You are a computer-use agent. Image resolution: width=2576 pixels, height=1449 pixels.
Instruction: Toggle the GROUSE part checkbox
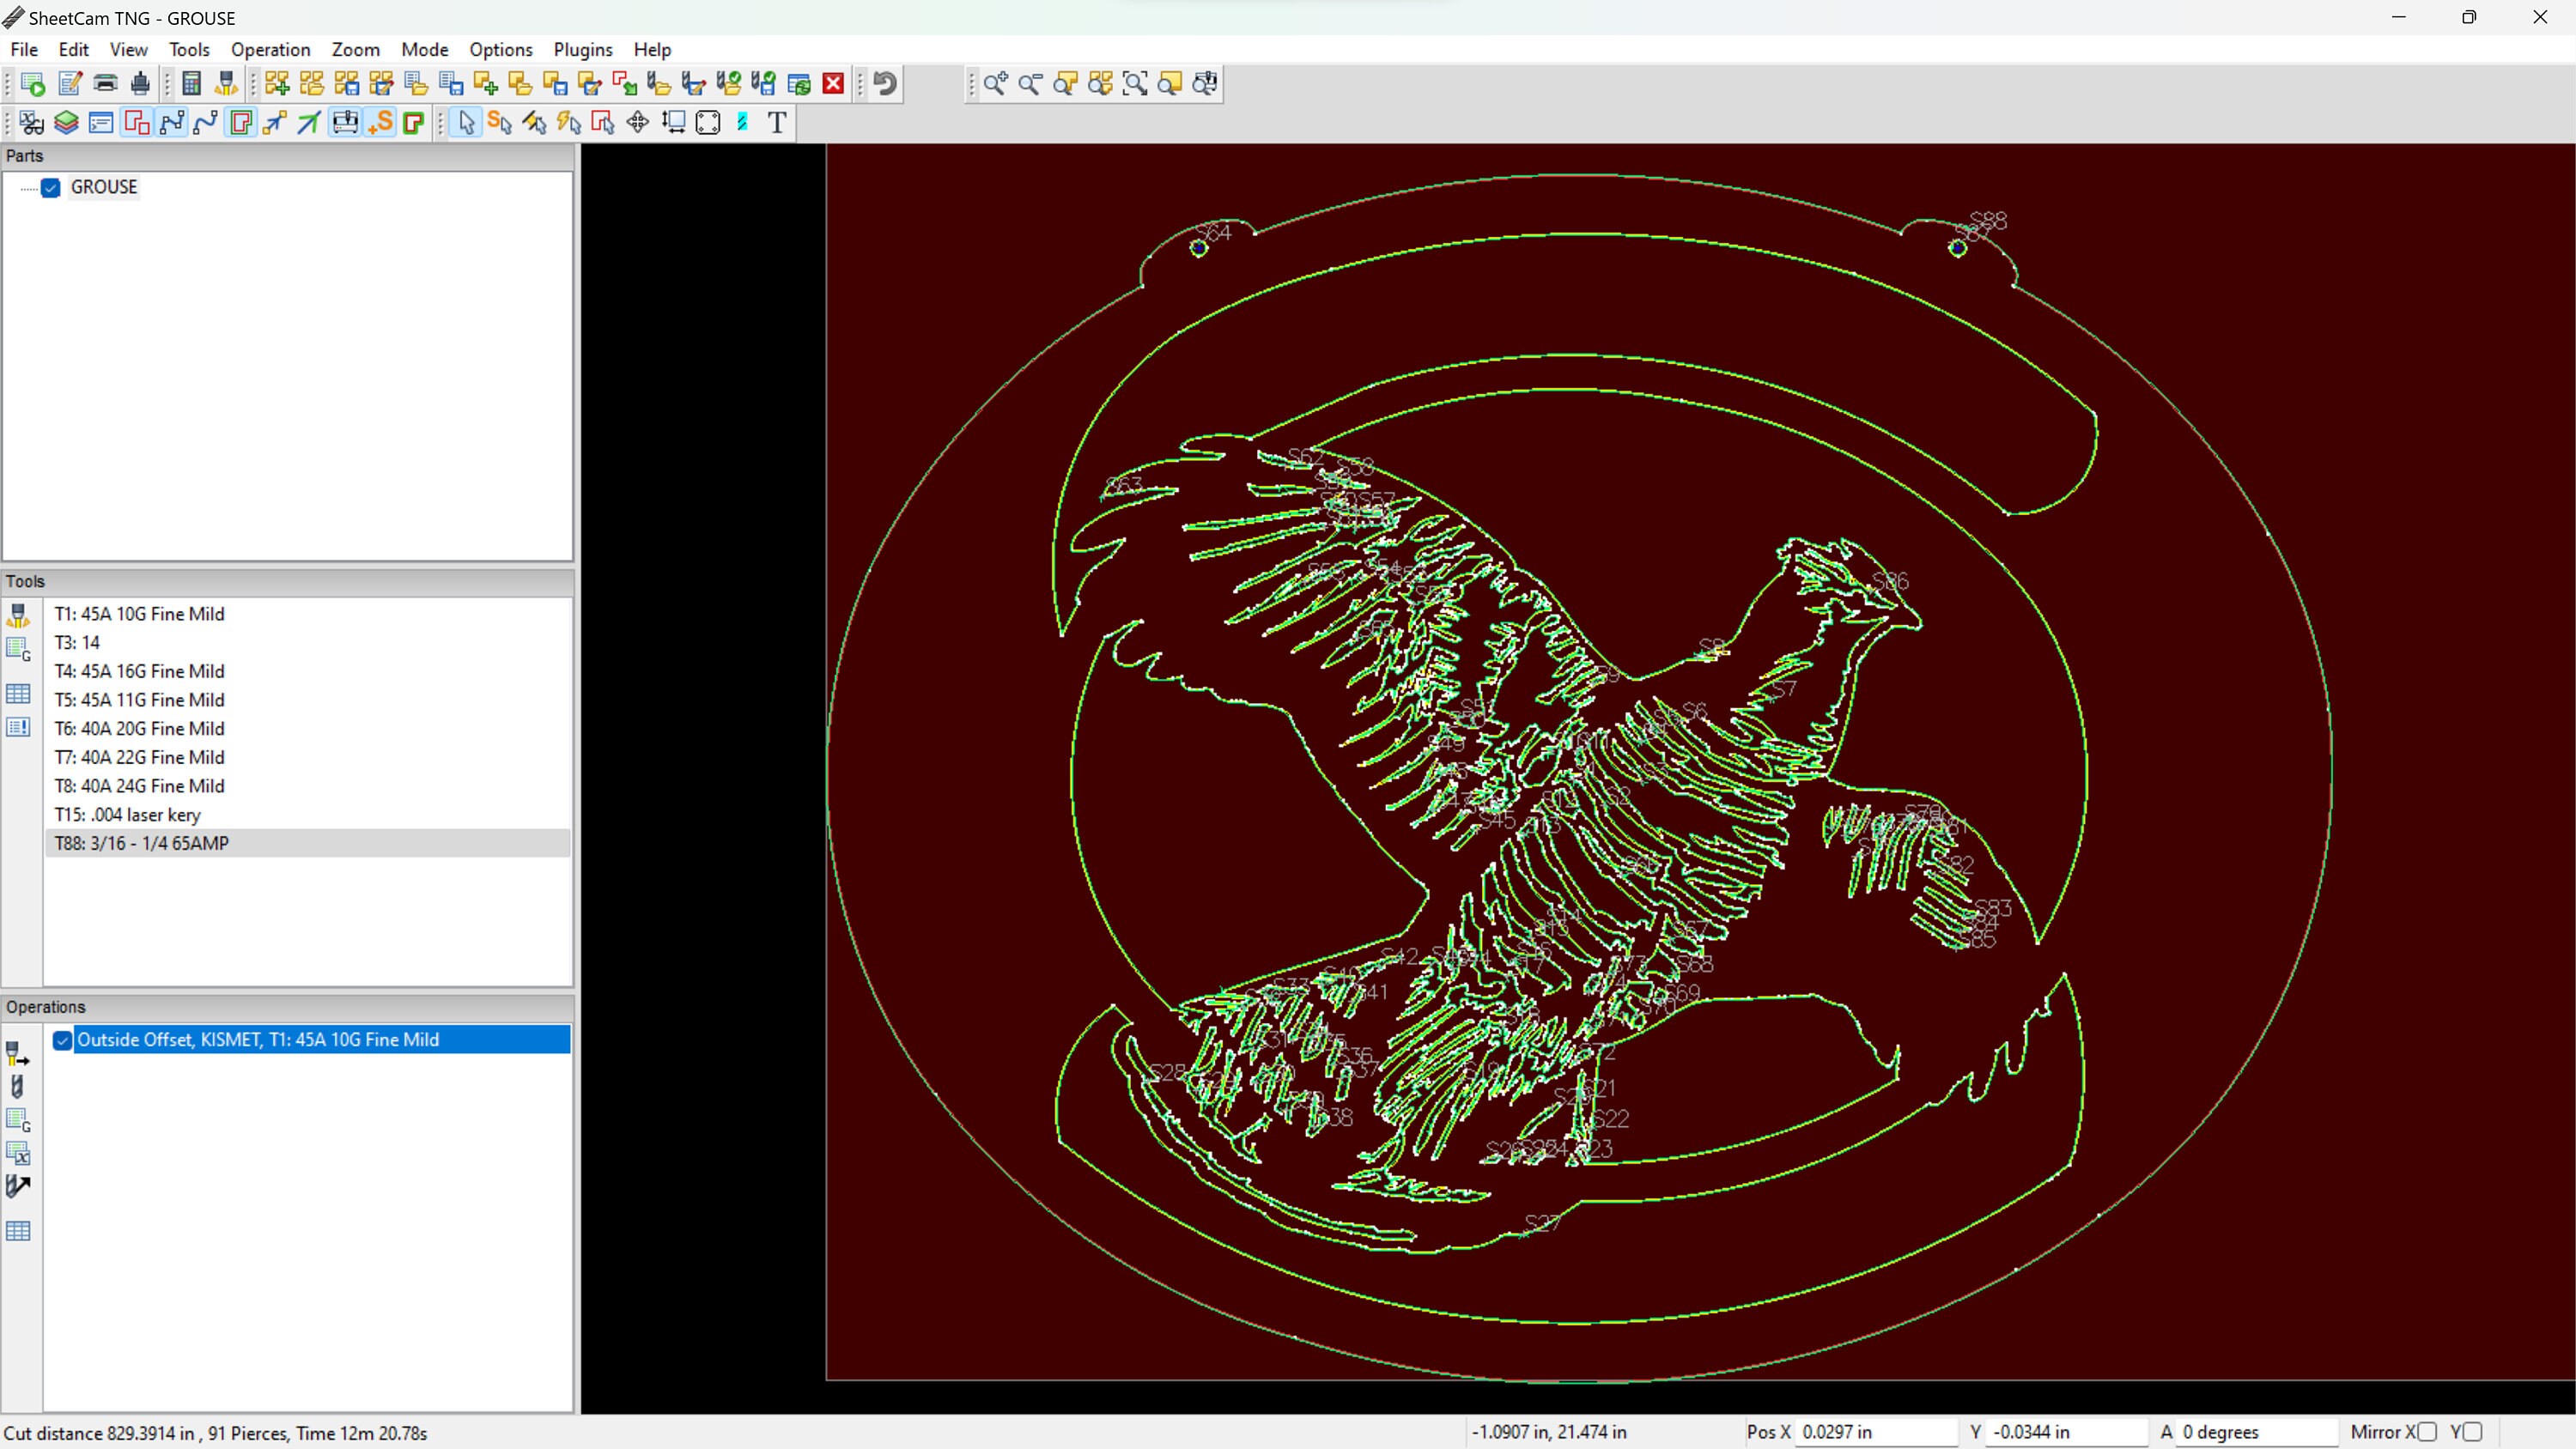pos(51,188)
